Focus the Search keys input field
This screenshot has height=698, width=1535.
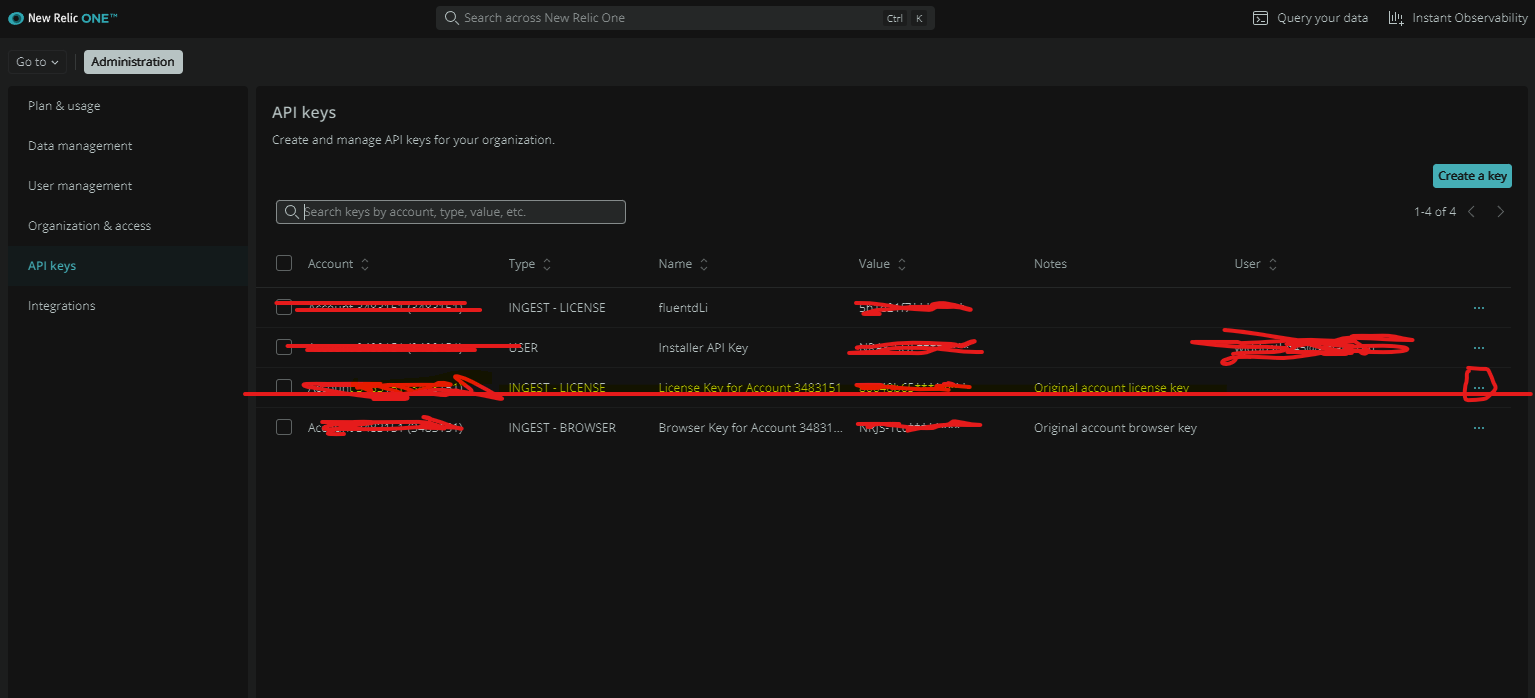coord(451,212)
